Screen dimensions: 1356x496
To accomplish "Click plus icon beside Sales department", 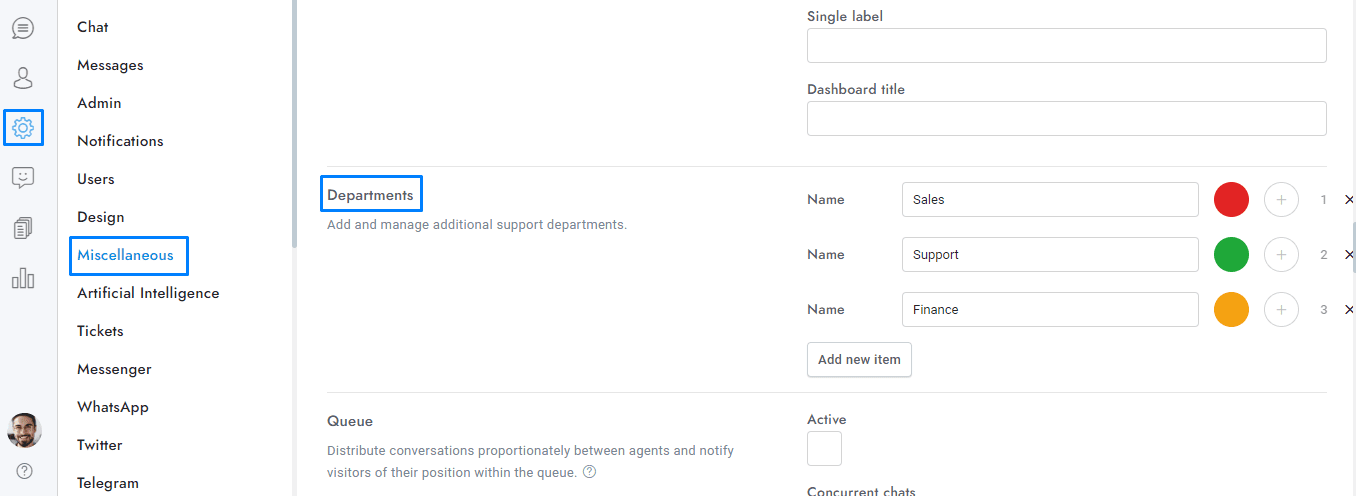I will tap(1281, 200).
